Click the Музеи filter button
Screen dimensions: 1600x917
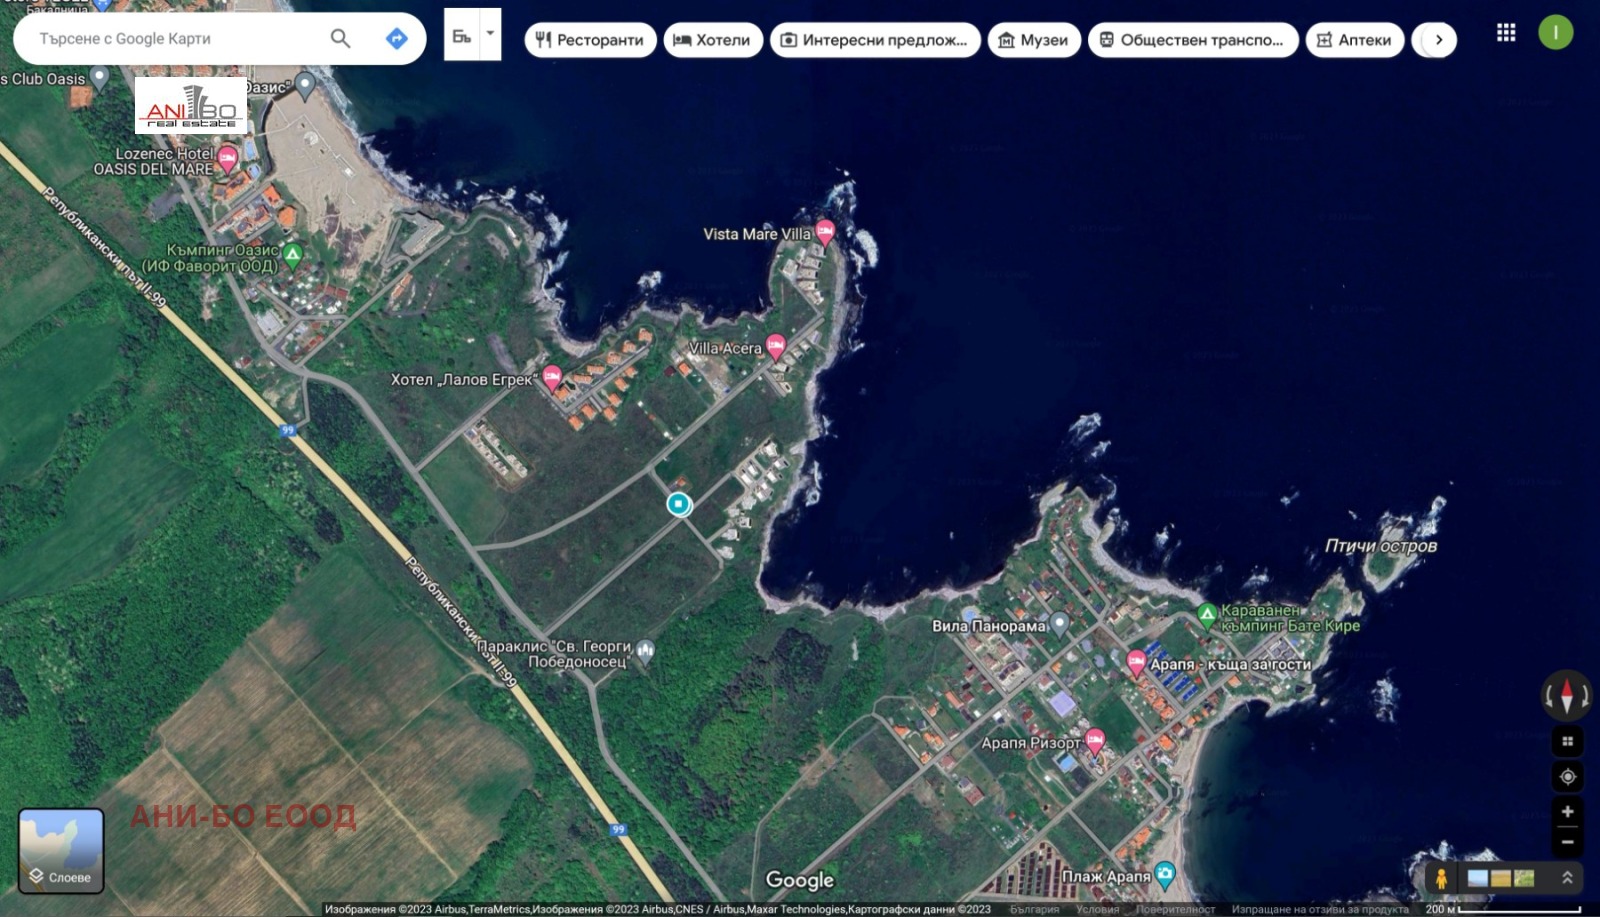pyautogui.click(x=1034, y=40)
